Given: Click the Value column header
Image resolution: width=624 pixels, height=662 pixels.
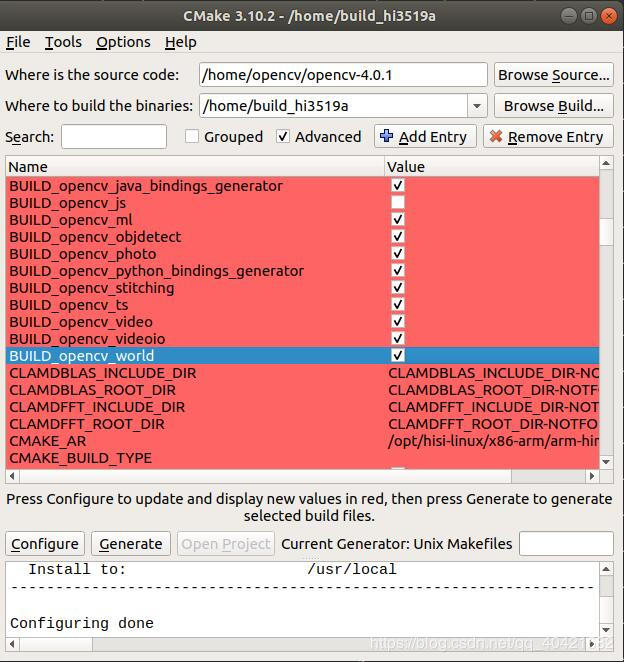Looking at the screenshot, I should click(x=492, y=167).
